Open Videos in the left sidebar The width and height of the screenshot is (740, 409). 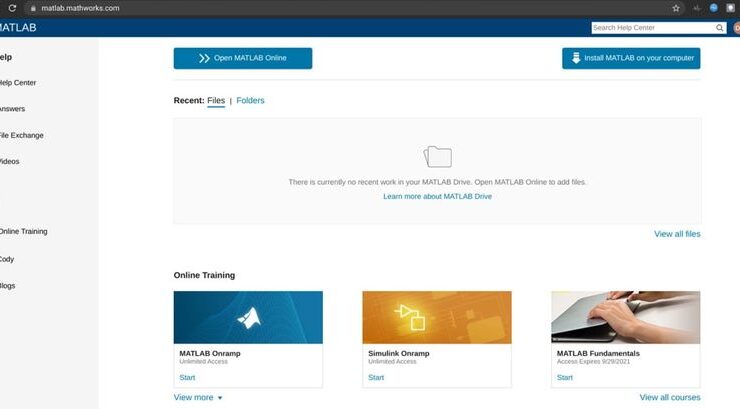click(x=9, y=161)
